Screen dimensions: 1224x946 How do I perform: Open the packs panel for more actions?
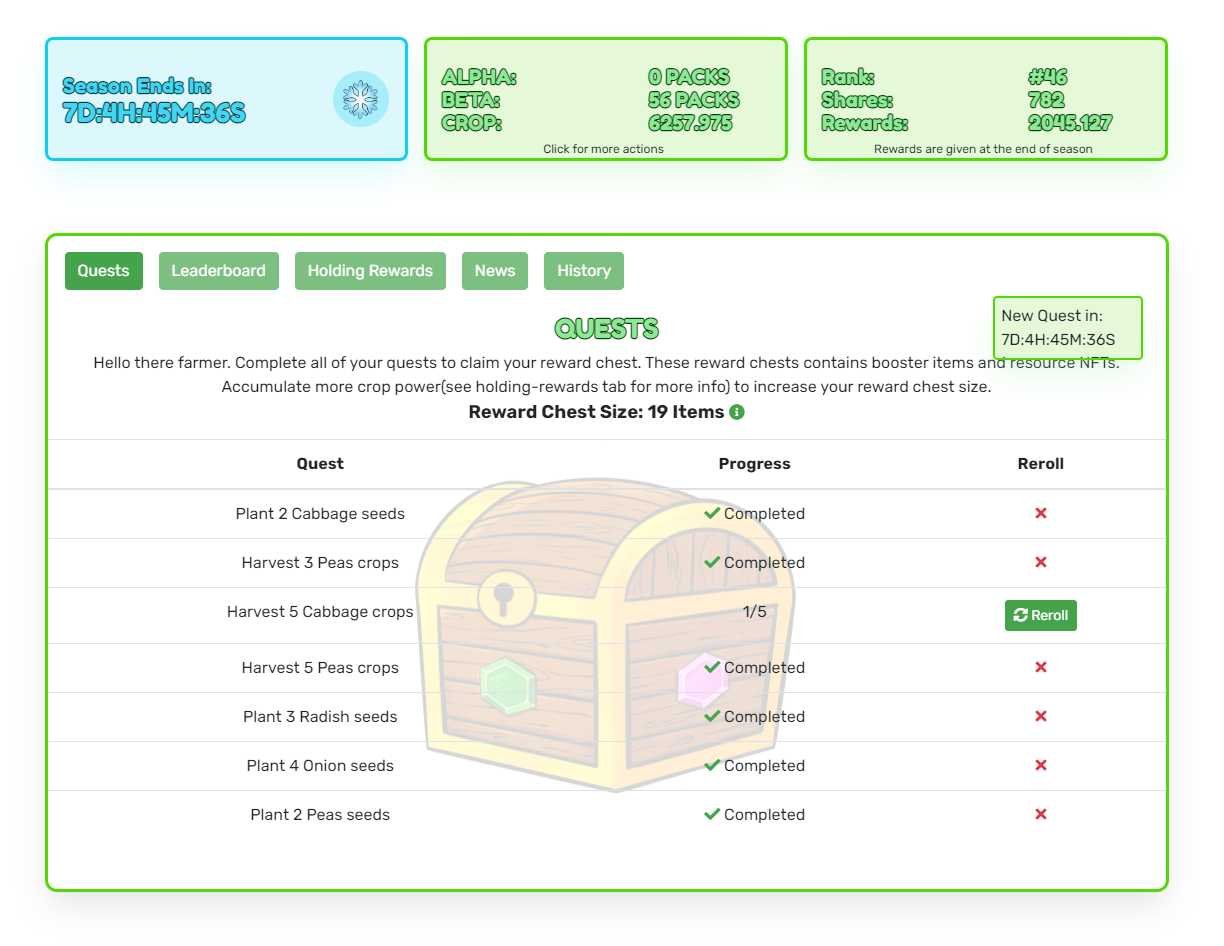(x=606, y=99)
